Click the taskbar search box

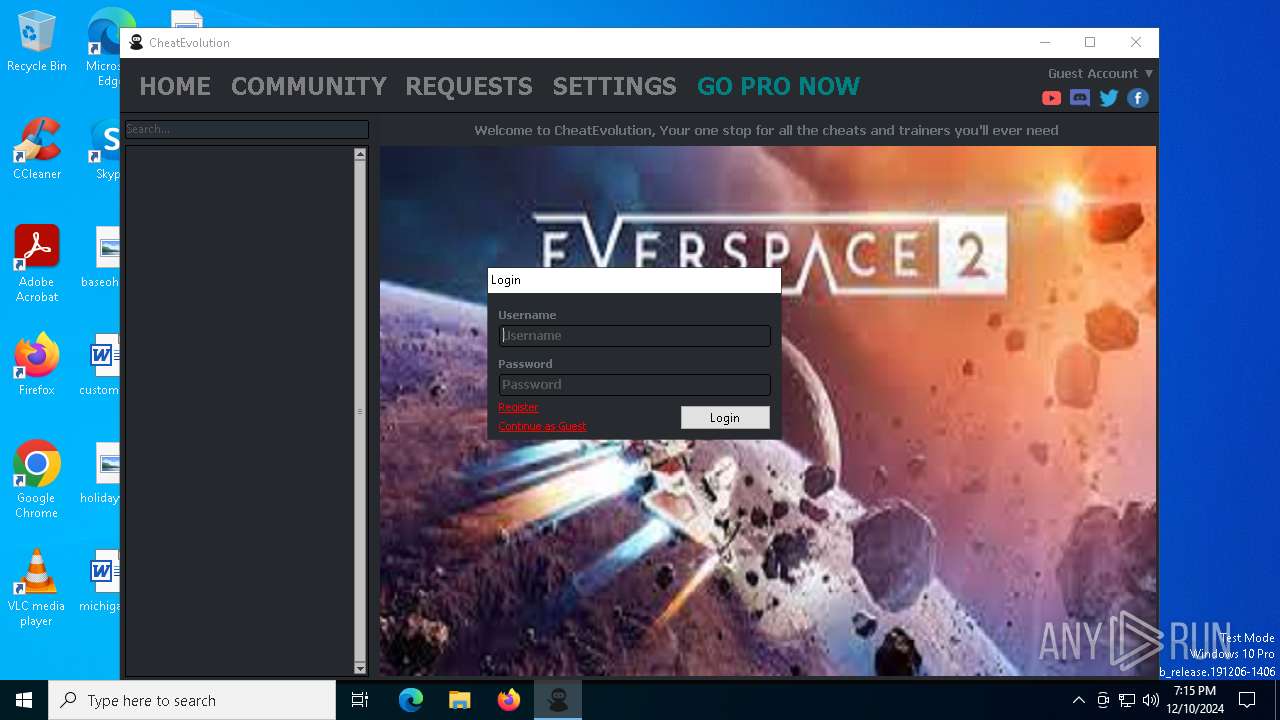[192, 700]
